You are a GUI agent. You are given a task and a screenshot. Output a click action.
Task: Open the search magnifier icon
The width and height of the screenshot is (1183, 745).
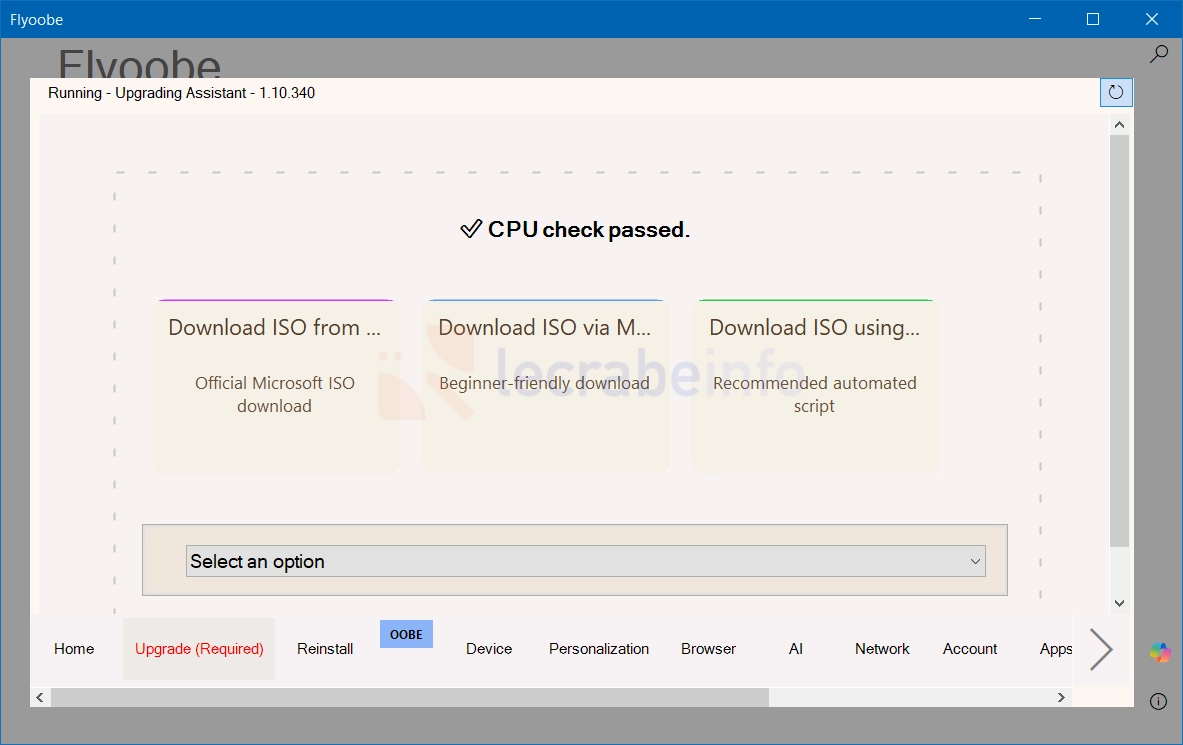[x=1158, y=54]
